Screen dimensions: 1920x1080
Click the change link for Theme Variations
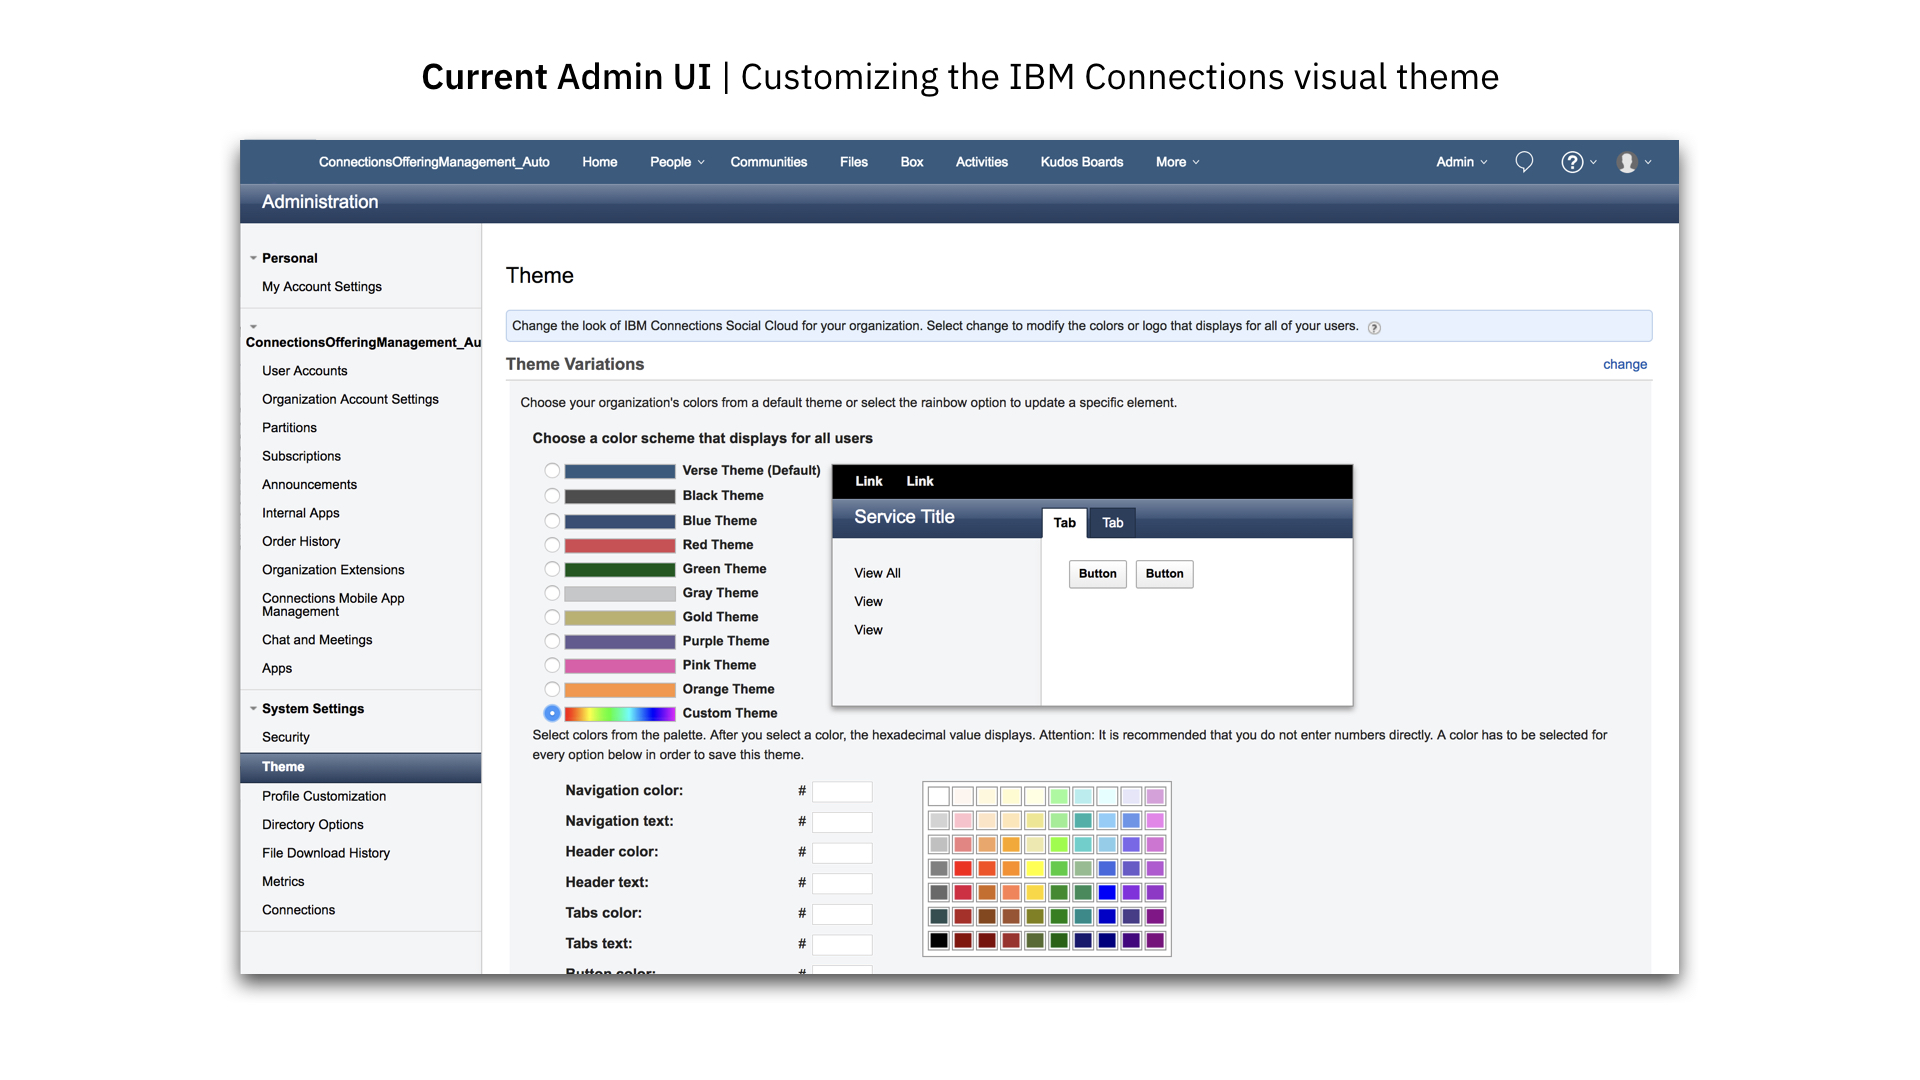tap(1624, 364)
